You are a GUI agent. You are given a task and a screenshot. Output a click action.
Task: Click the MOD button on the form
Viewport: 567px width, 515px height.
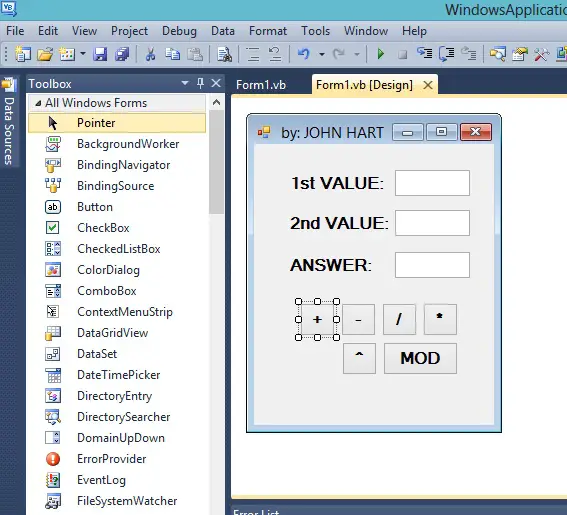pyautogui.click(x=420, y=358)
